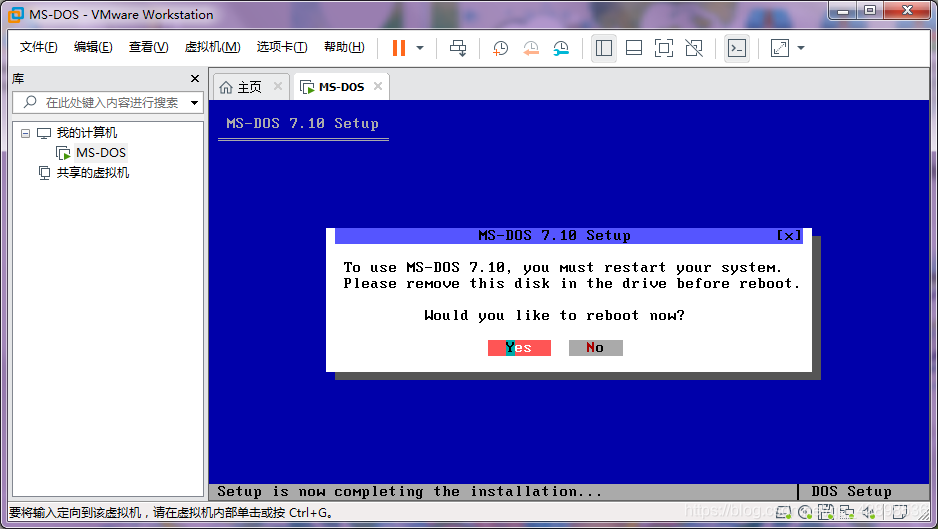938x529 pixels.
Task: Select MS-DOS VM in library tree
Action: point(100,153)
